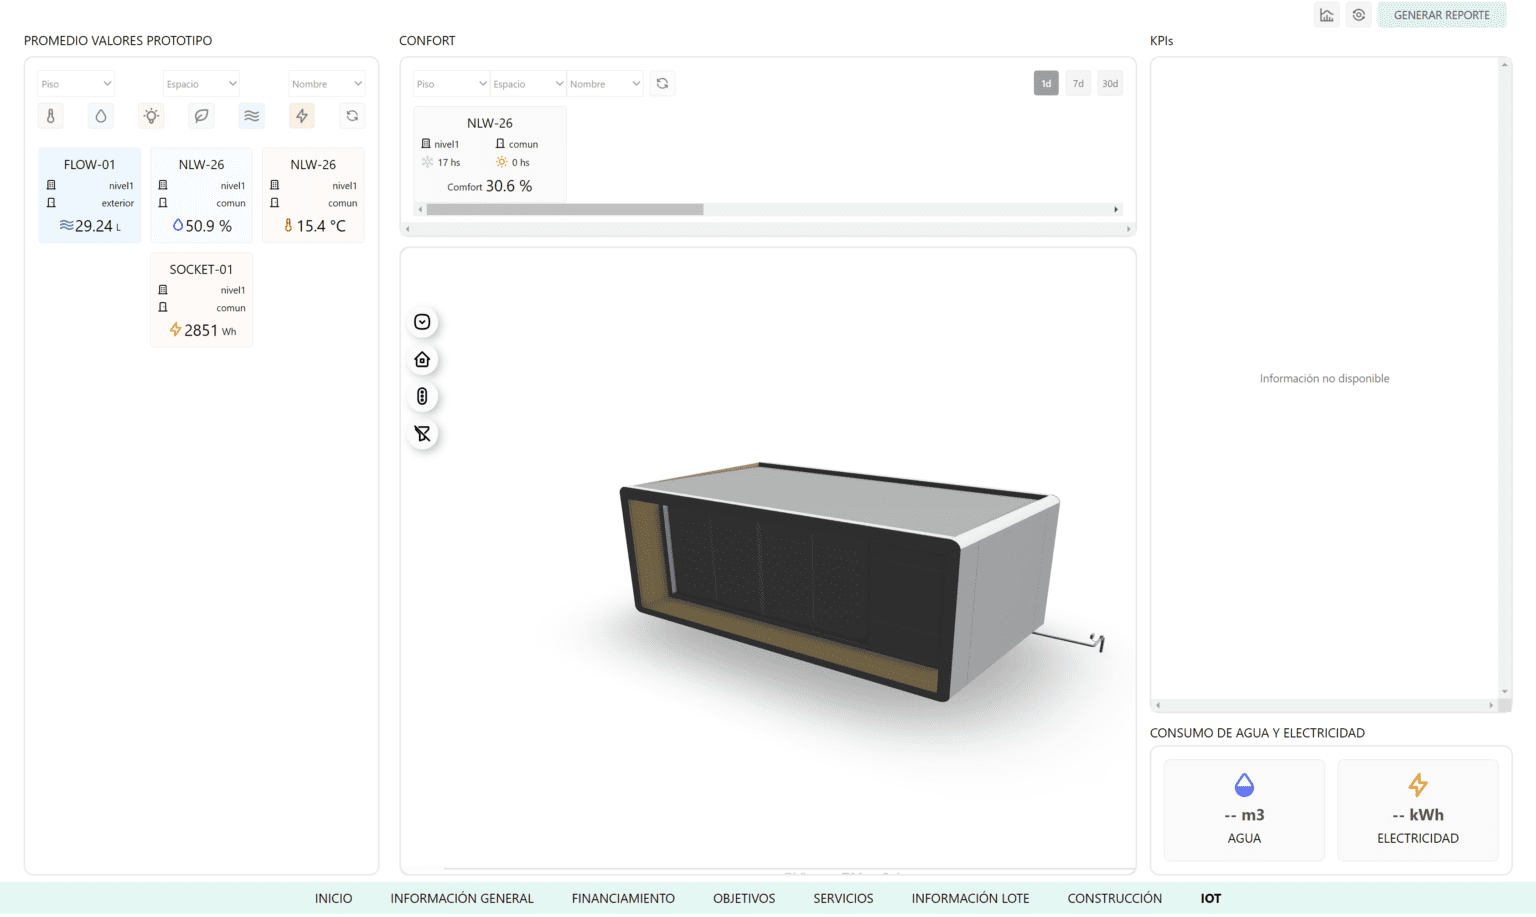Select the SOCKET-01 sensor card
Image resolution: width=1536 pixels, height=917 pixels.
pos(201,300)
